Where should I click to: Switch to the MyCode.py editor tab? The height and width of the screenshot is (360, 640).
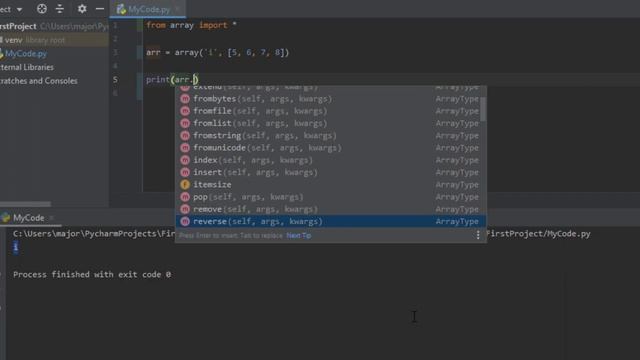(x=148, y=9)
